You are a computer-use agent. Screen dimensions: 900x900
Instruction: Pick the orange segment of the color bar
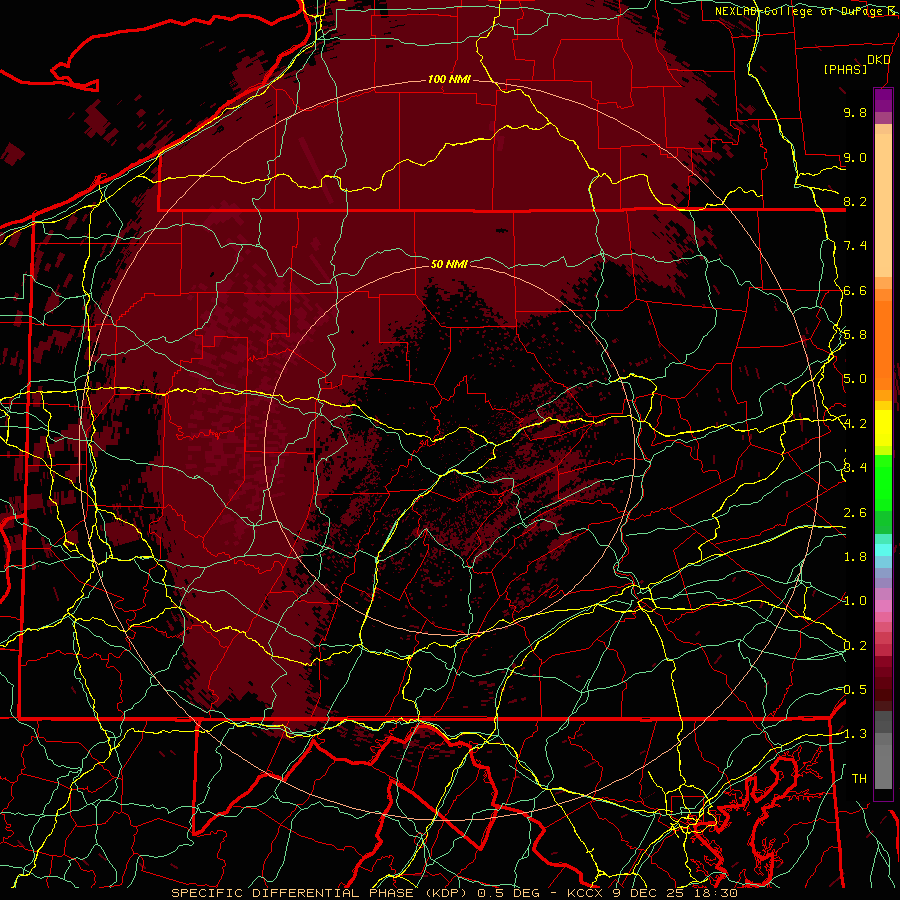point(883,344)
